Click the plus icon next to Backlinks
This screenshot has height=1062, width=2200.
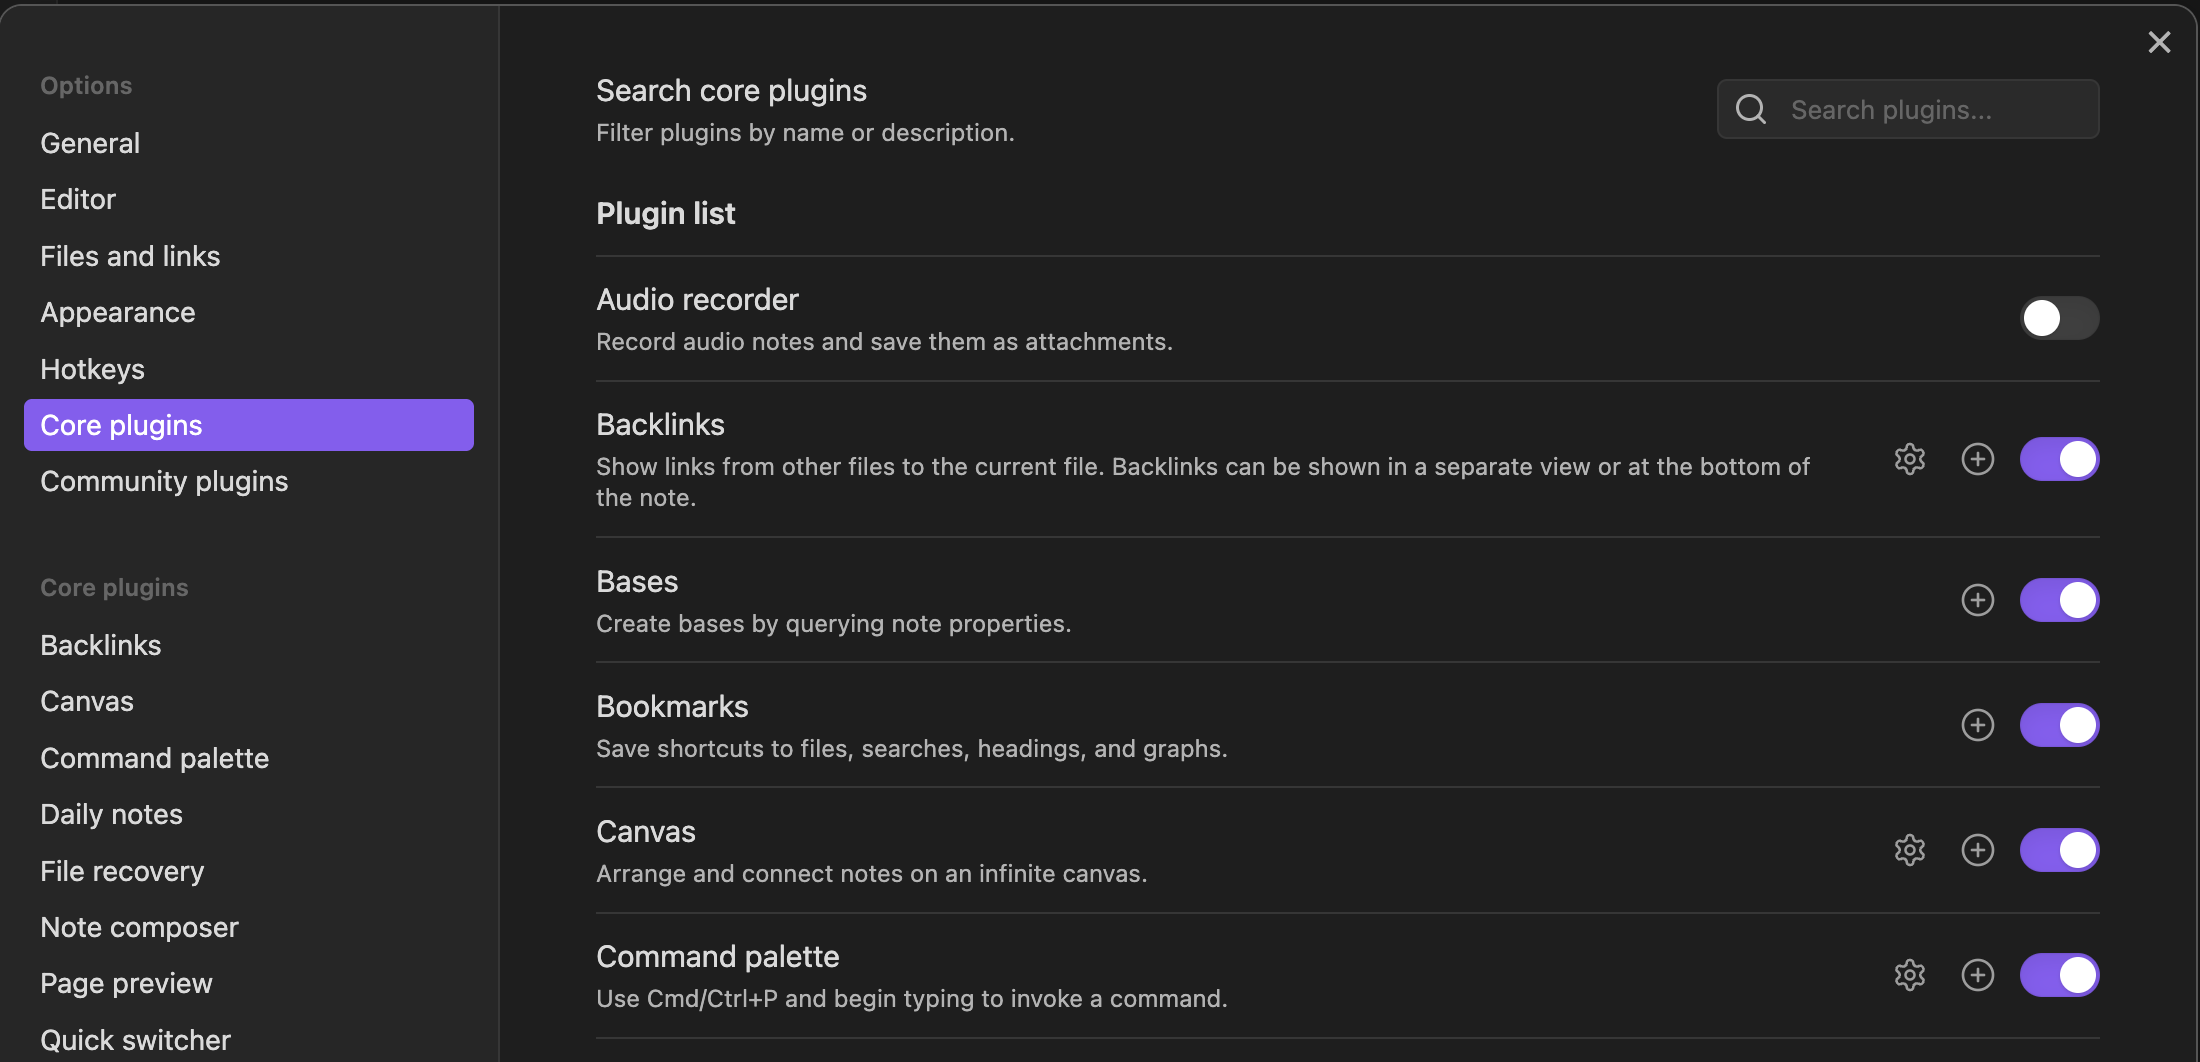click(1977, 459)
